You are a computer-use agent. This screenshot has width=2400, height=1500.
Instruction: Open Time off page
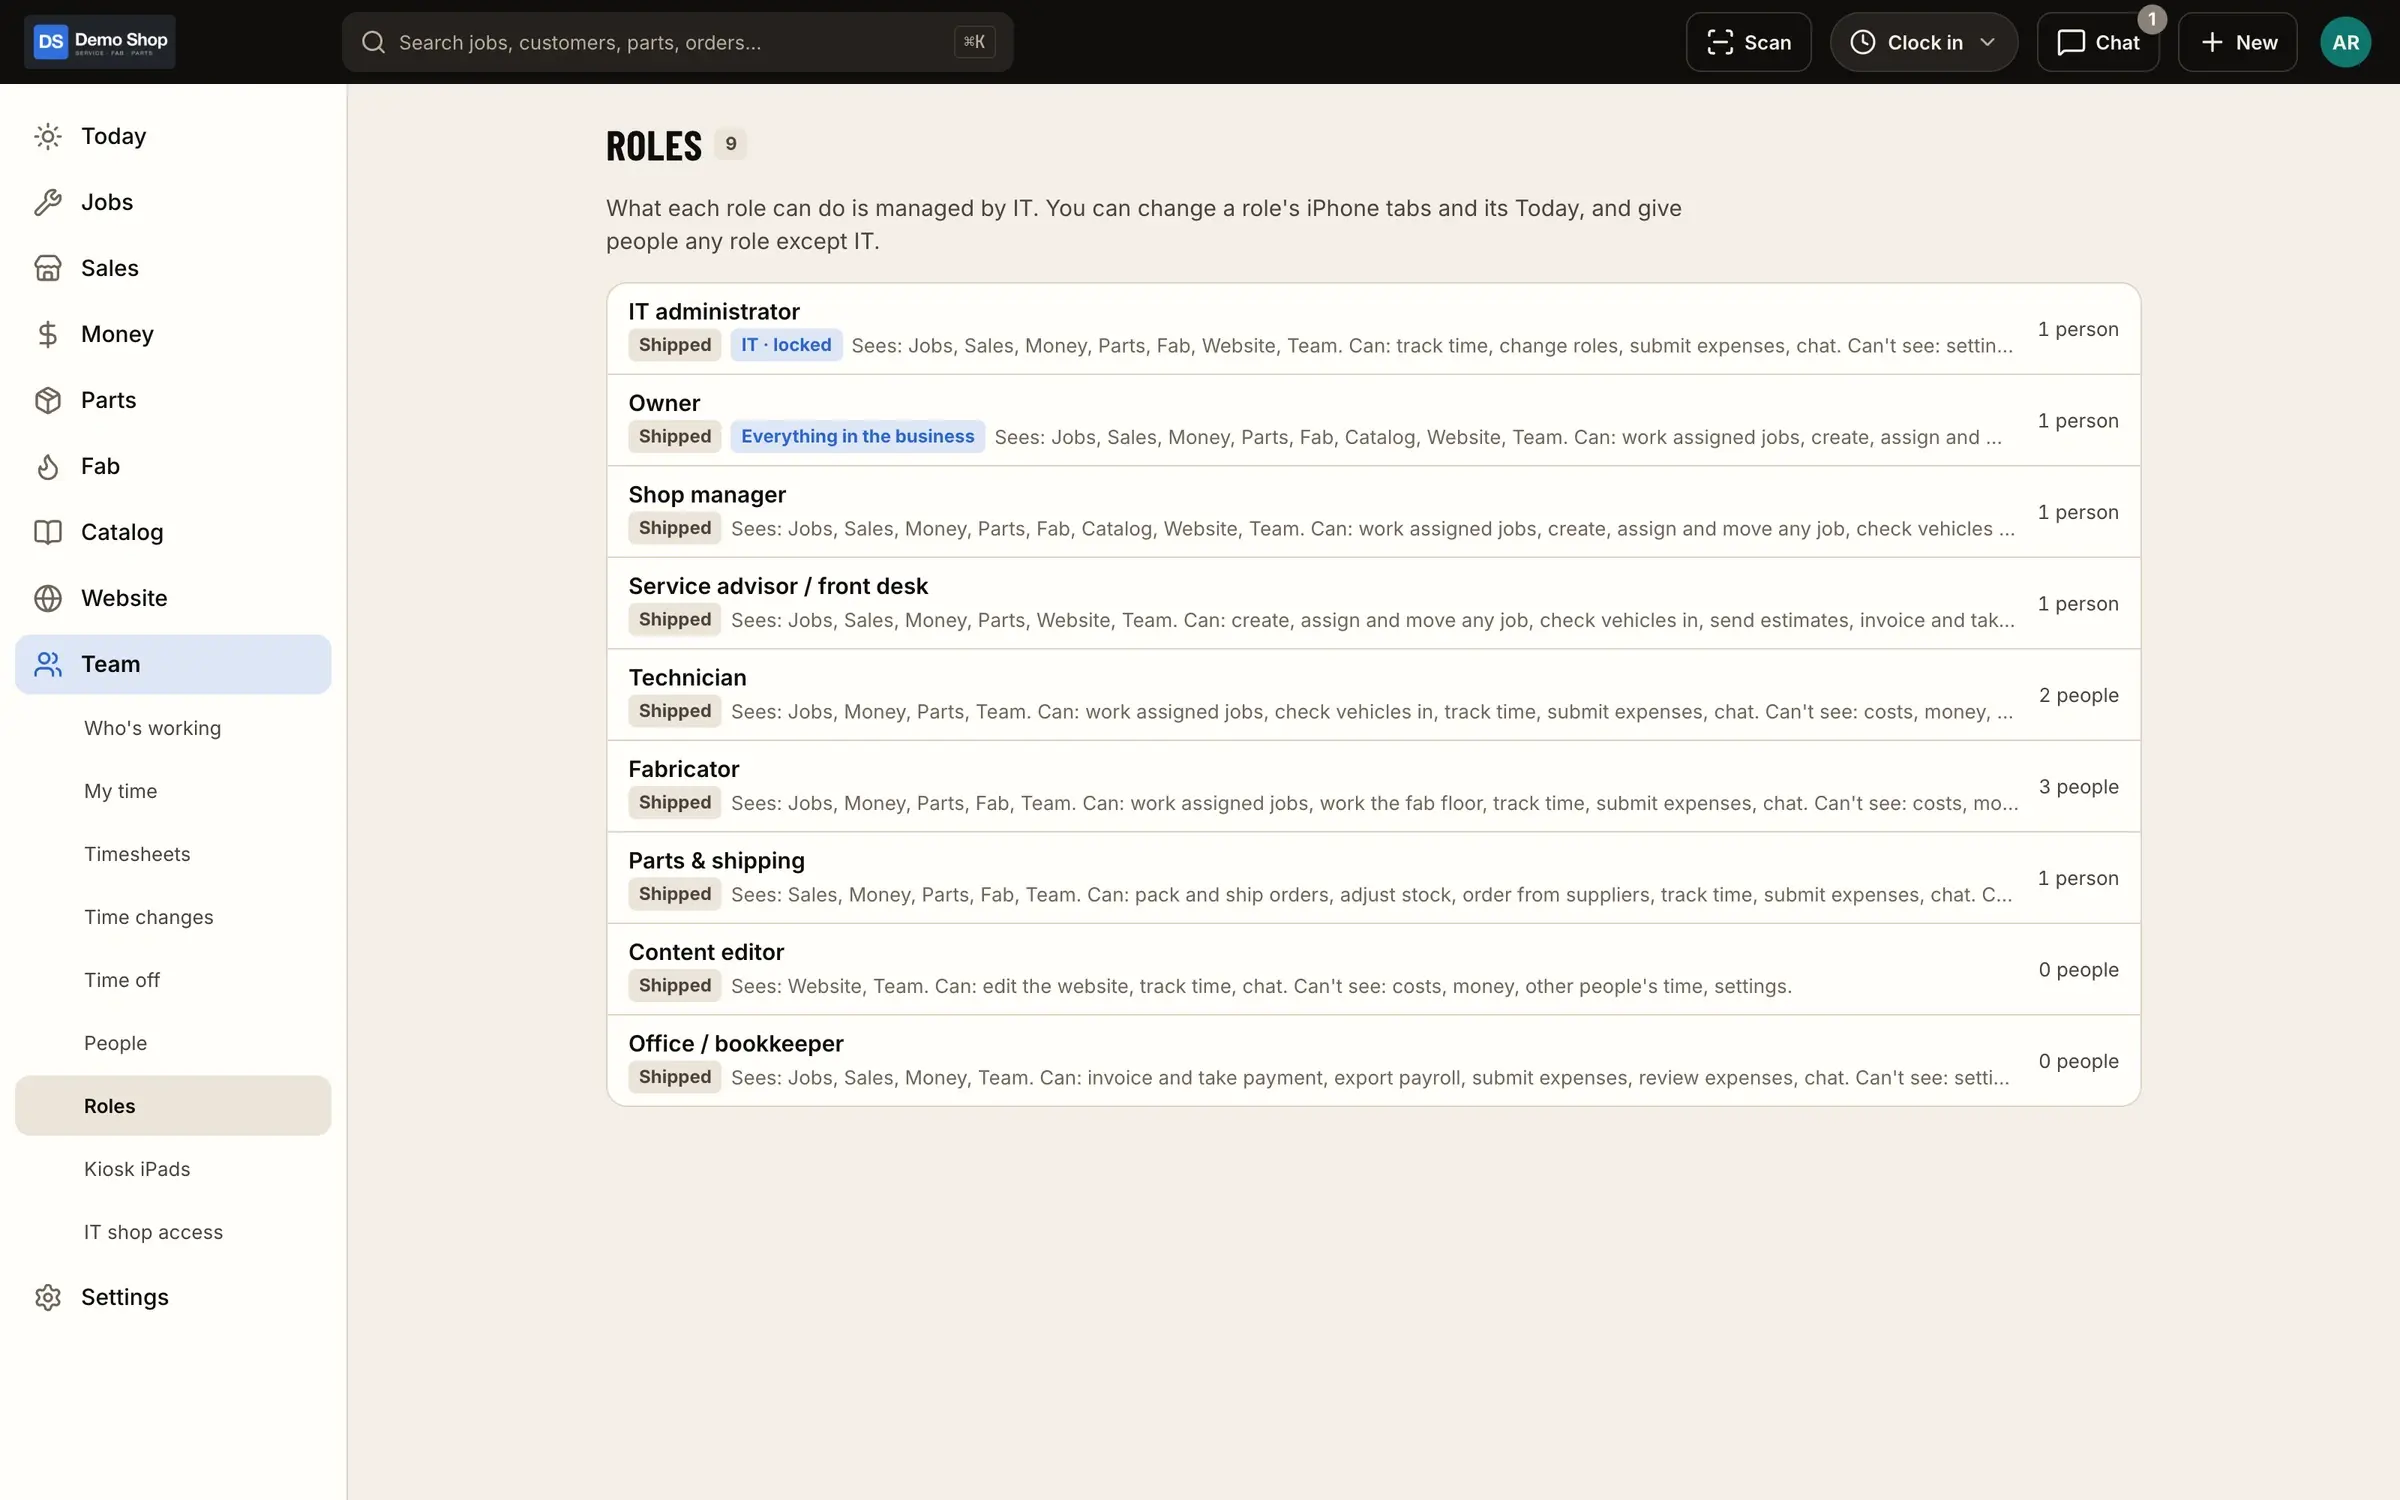point(173,980)
